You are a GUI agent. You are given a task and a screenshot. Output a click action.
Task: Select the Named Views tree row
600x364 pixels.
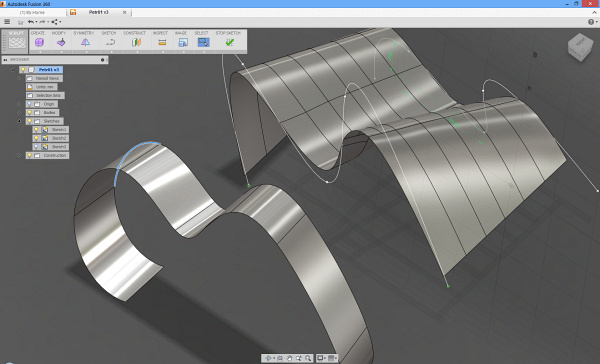click(x=44, y=78)
